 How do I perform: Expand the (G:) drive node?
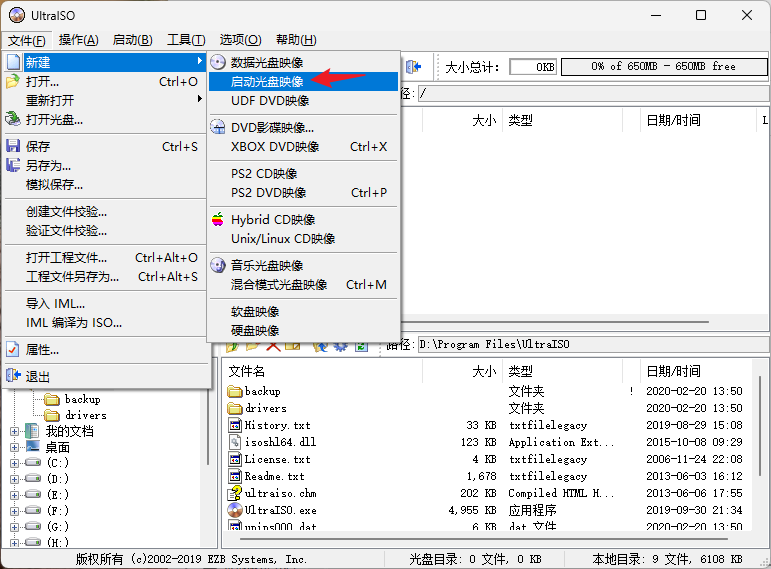click(14, 527)
